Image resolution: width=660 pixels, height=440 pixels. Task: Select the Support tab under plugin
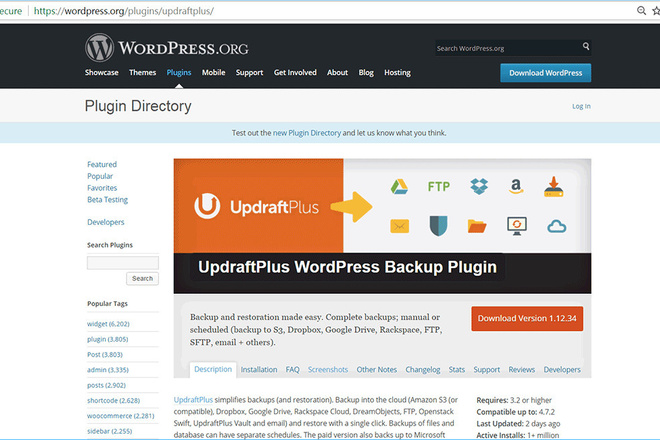[487, 370]
